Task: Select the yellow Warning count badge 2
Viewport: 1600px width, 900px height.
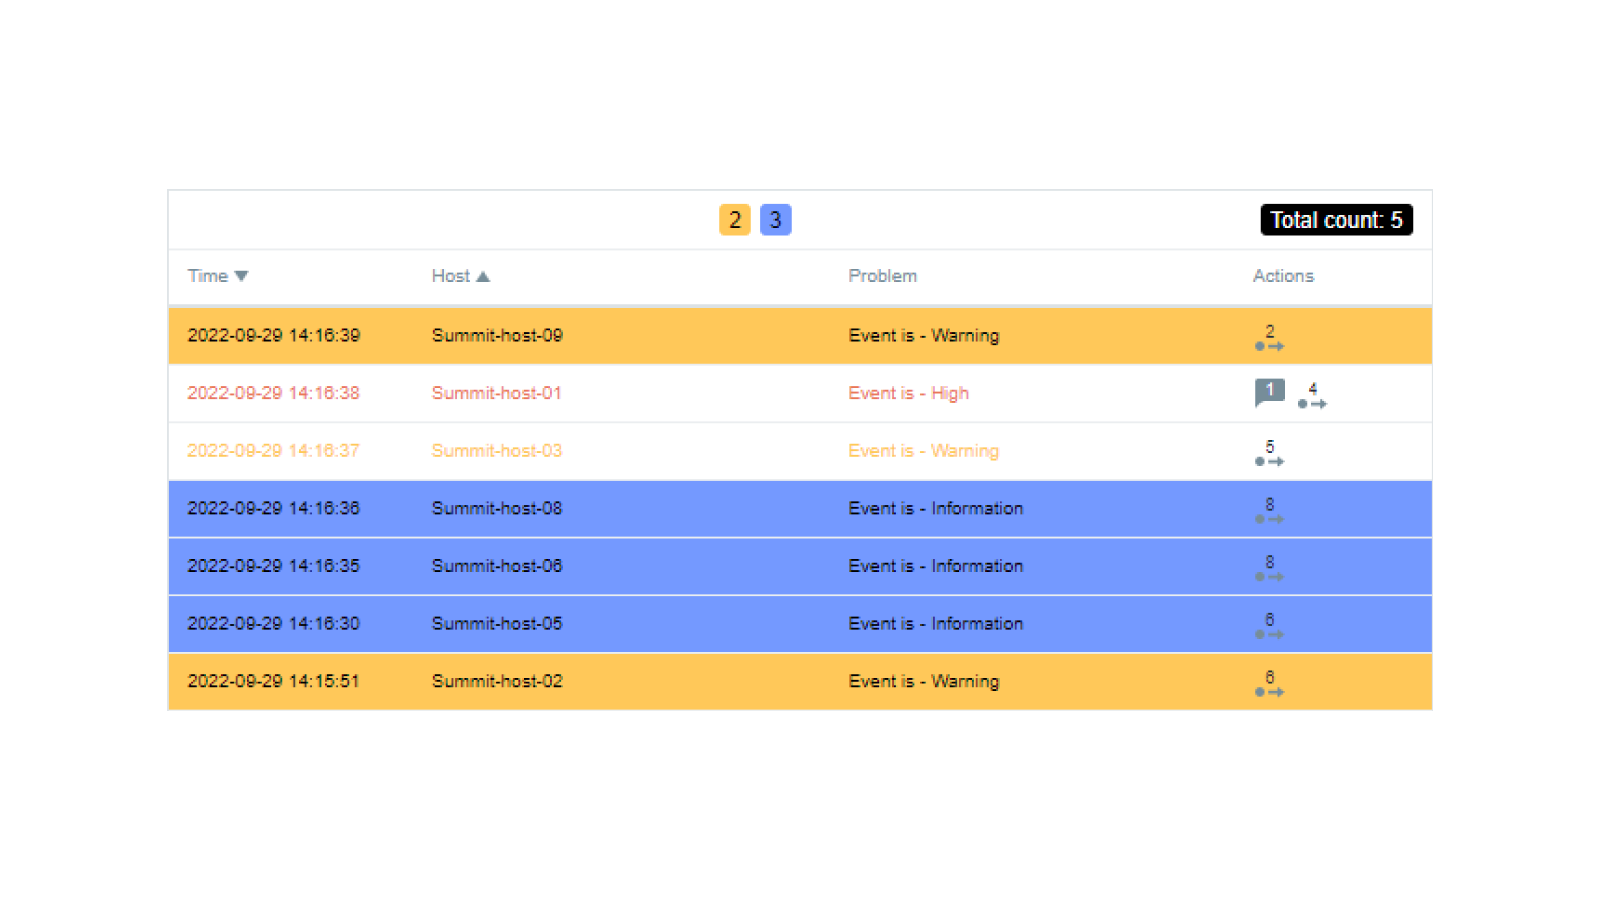Action: pos(735,220)
